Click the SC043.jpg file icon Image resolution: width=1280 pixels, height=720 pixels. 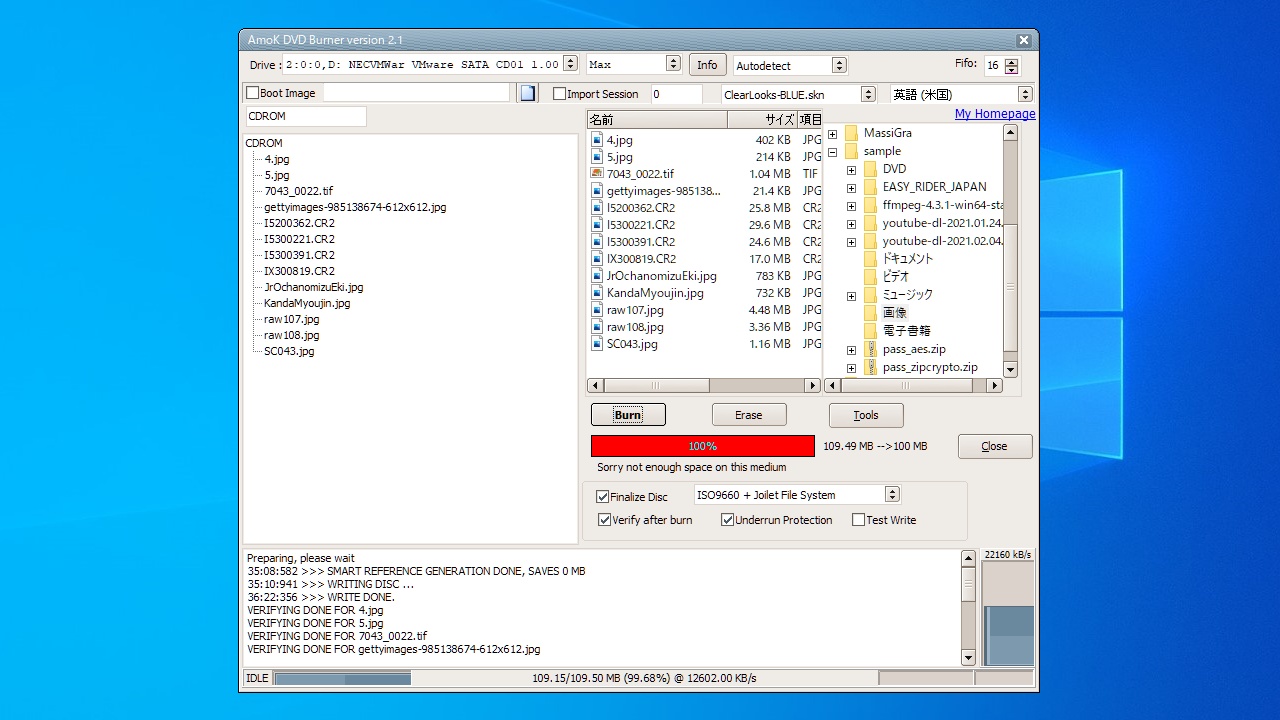(x=597, y=344)
